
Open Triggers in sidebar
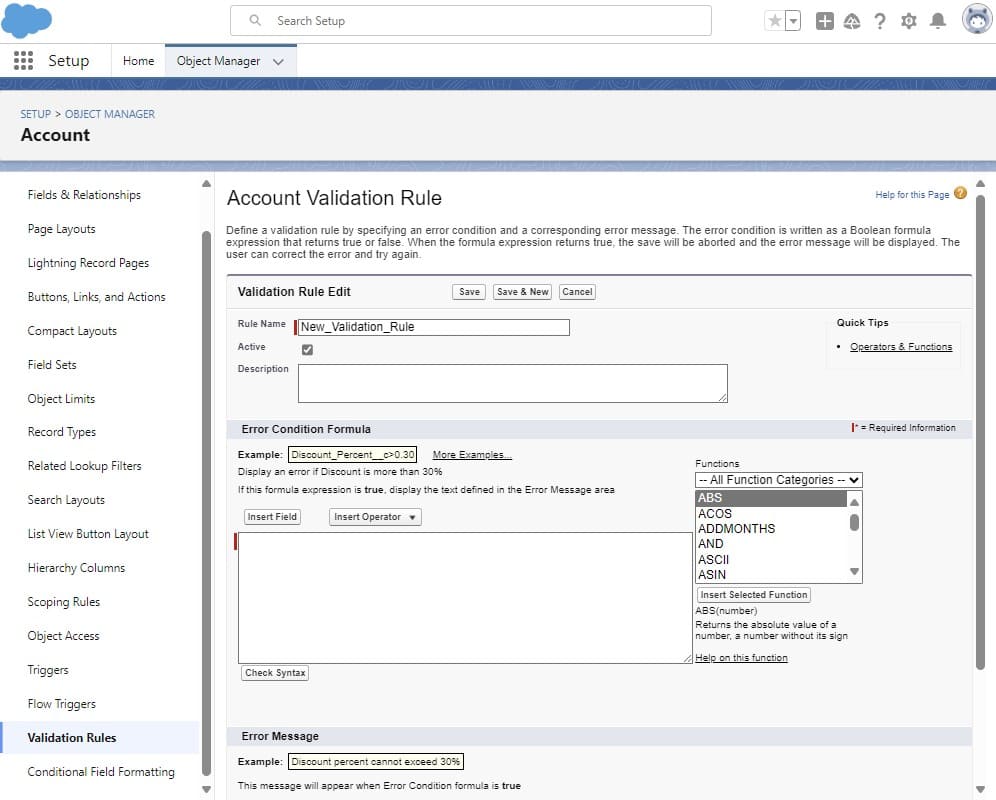pyautogui.click(x=48, y=670)
